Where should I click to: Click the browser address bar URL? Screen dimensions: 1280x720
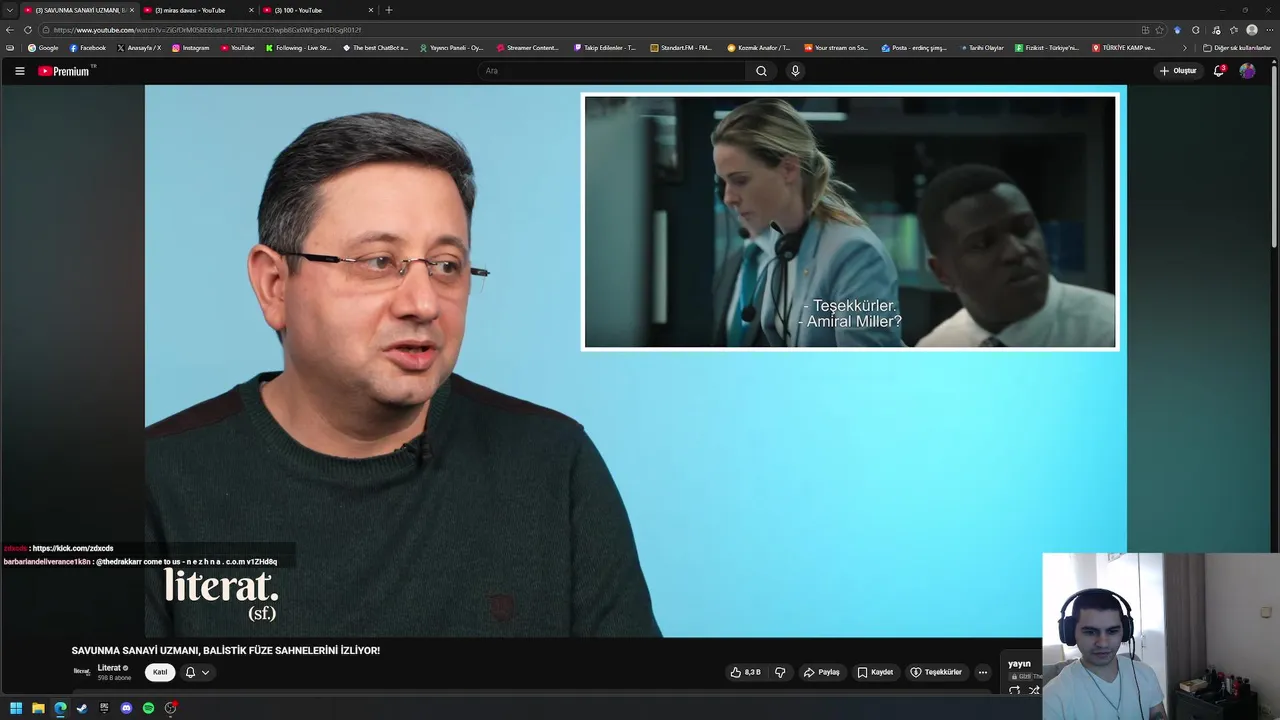coord(208,30)
